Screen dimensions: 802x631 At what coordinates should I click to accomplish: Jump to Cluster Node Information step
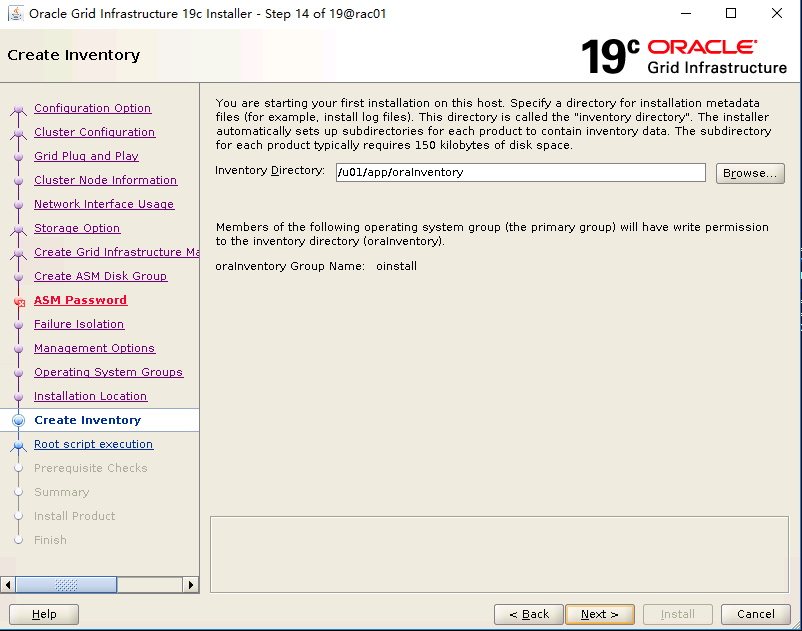click(x=105, y=180)
